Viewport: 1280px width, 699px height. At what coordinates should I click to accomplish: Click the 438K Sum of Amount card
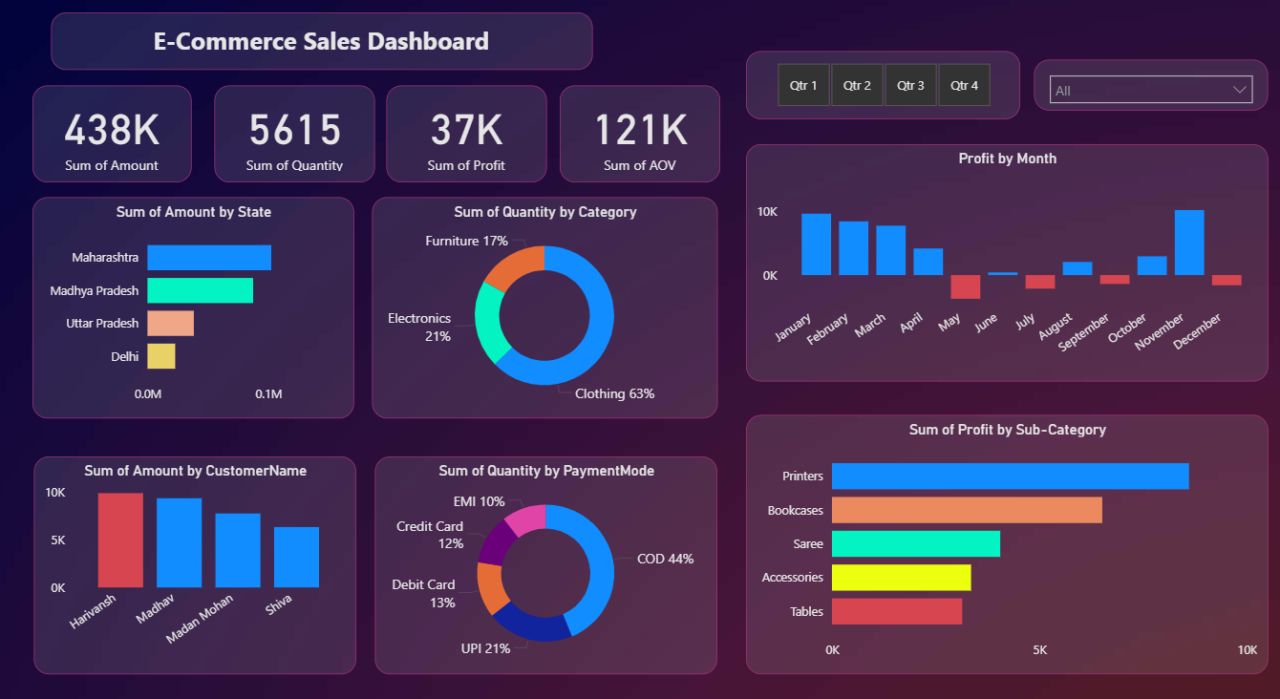pos(112,134)
